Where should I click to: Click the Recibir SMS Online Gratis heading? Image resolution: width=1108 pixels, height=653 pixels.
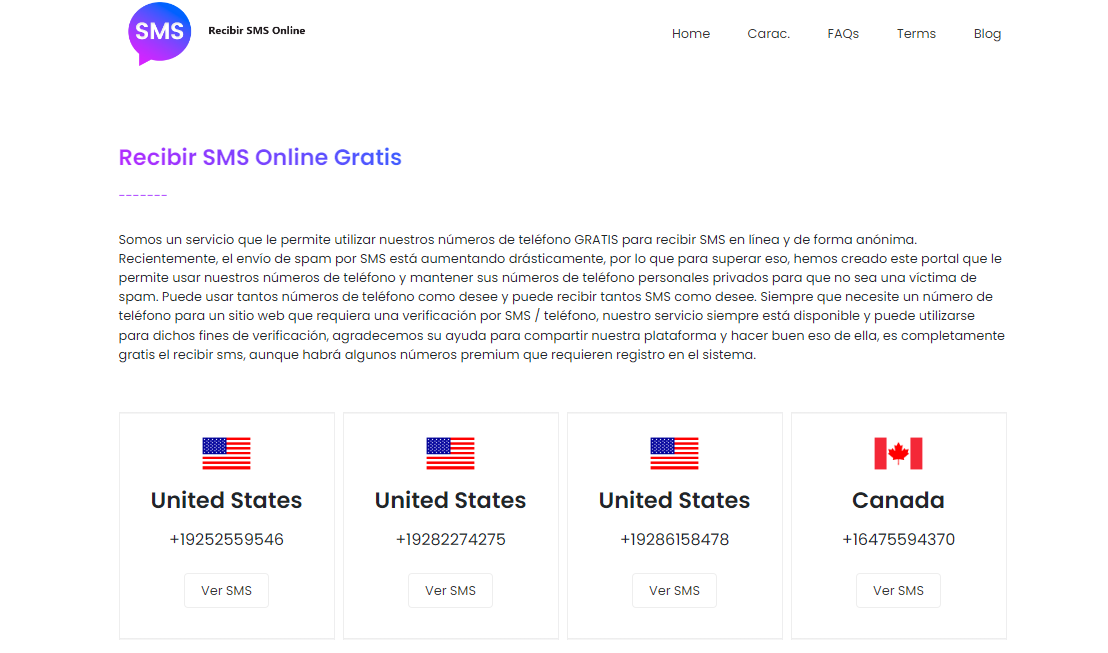259,157
